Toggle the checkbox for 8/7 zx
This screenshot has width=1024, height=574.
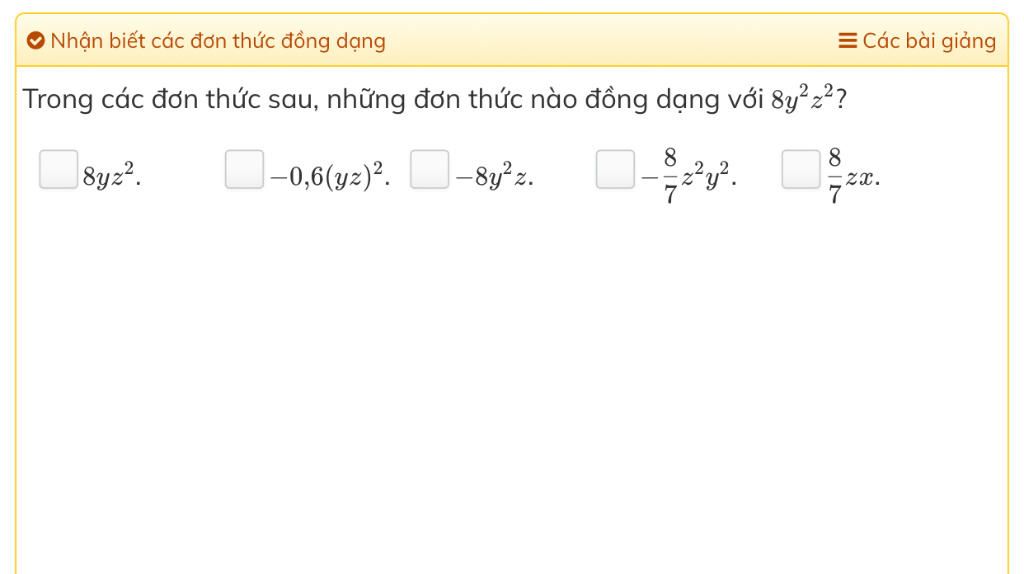click(x=801, y=169)
